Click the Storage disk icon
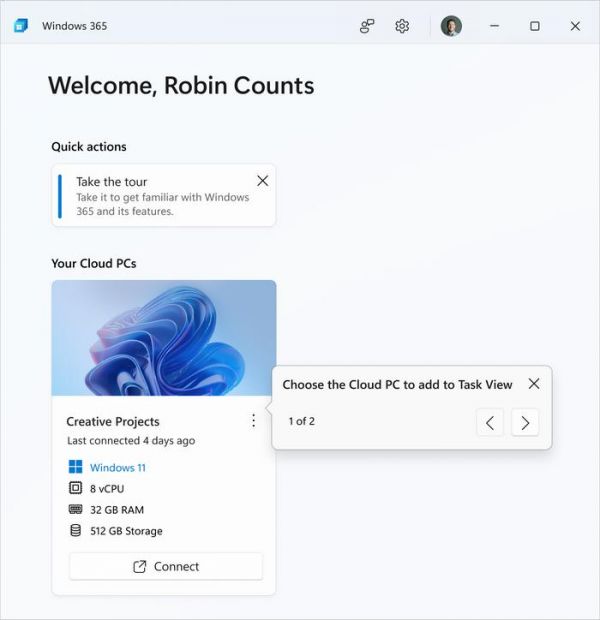Screen dimensions: 600x620 (75, 531)
